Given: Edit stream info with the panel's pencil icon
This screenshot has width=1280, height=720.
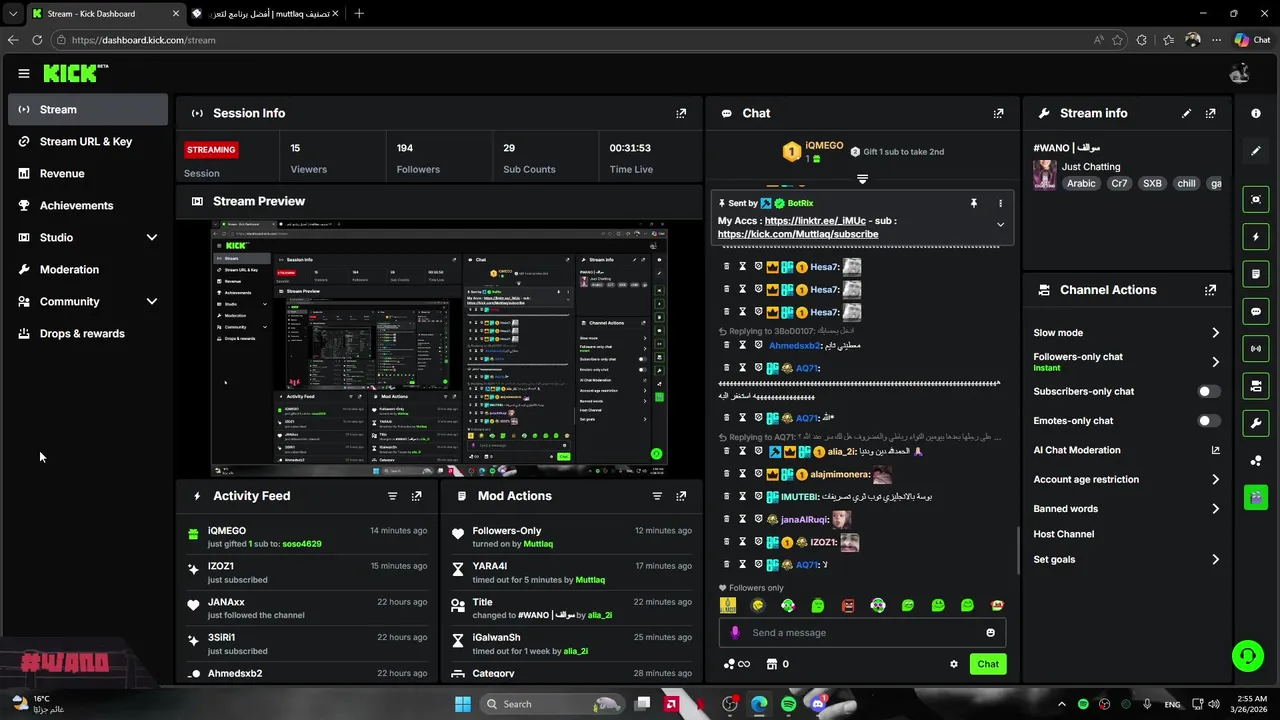Looking at the screenshot, I should 1187,113.
